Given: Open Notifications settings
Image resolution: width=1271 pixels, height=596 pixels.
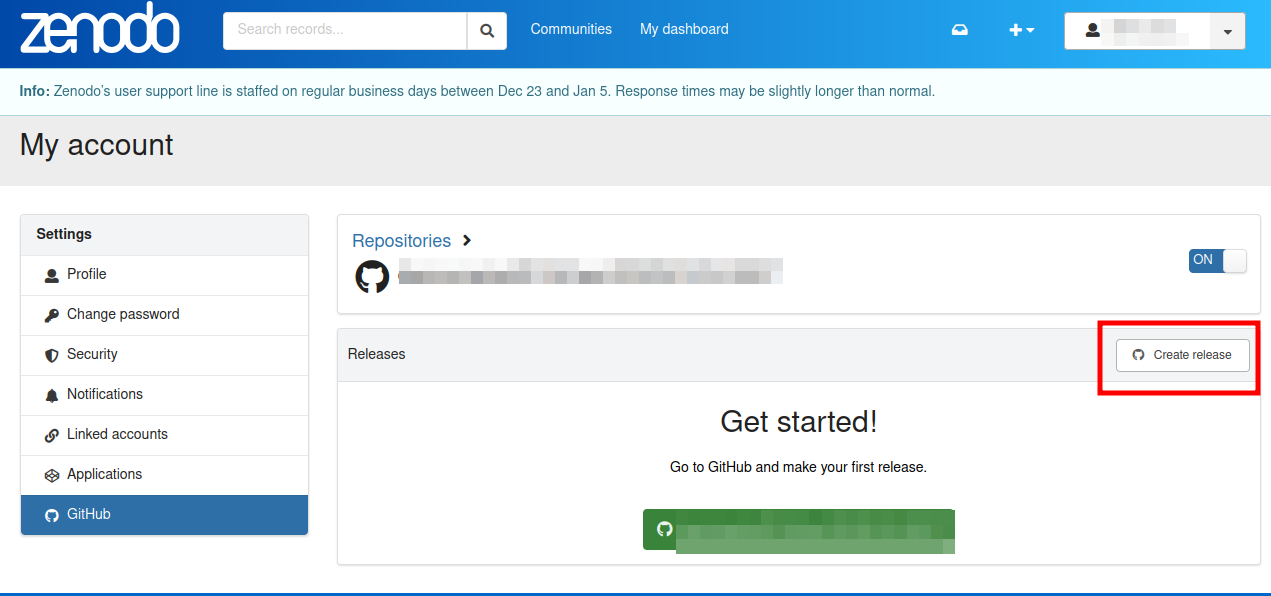Looking at the screenshot, I should [x=164, y=395].
